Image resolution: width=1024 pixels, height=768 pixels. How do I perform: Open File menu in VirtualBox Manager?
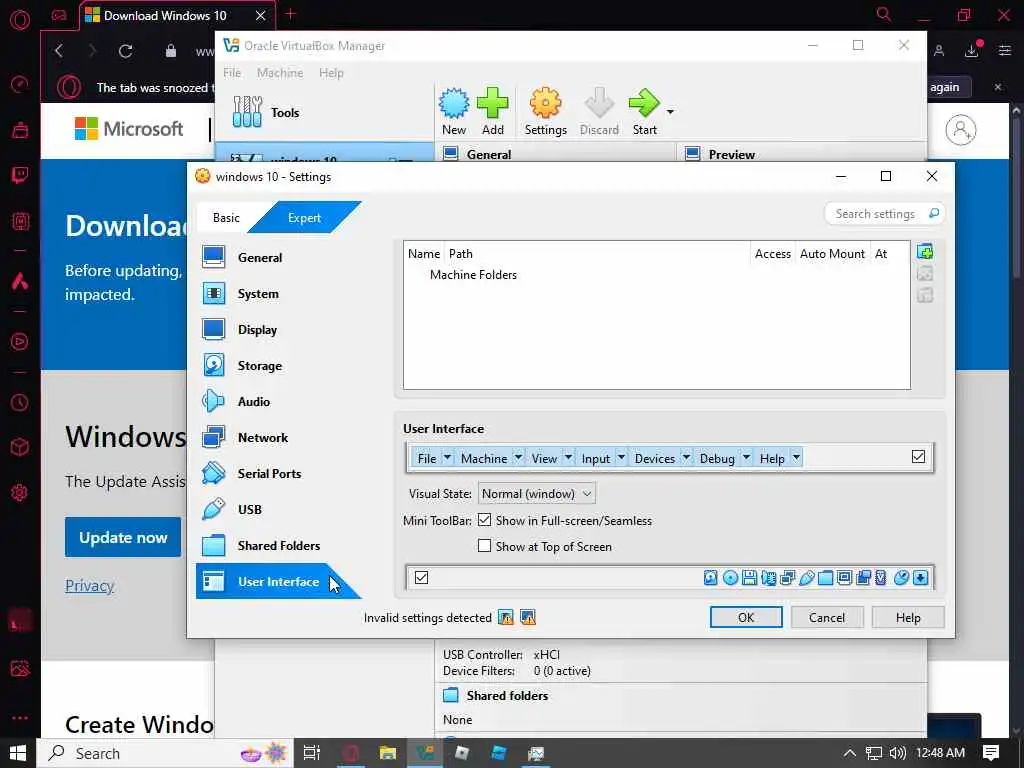(x=232, y=72)
